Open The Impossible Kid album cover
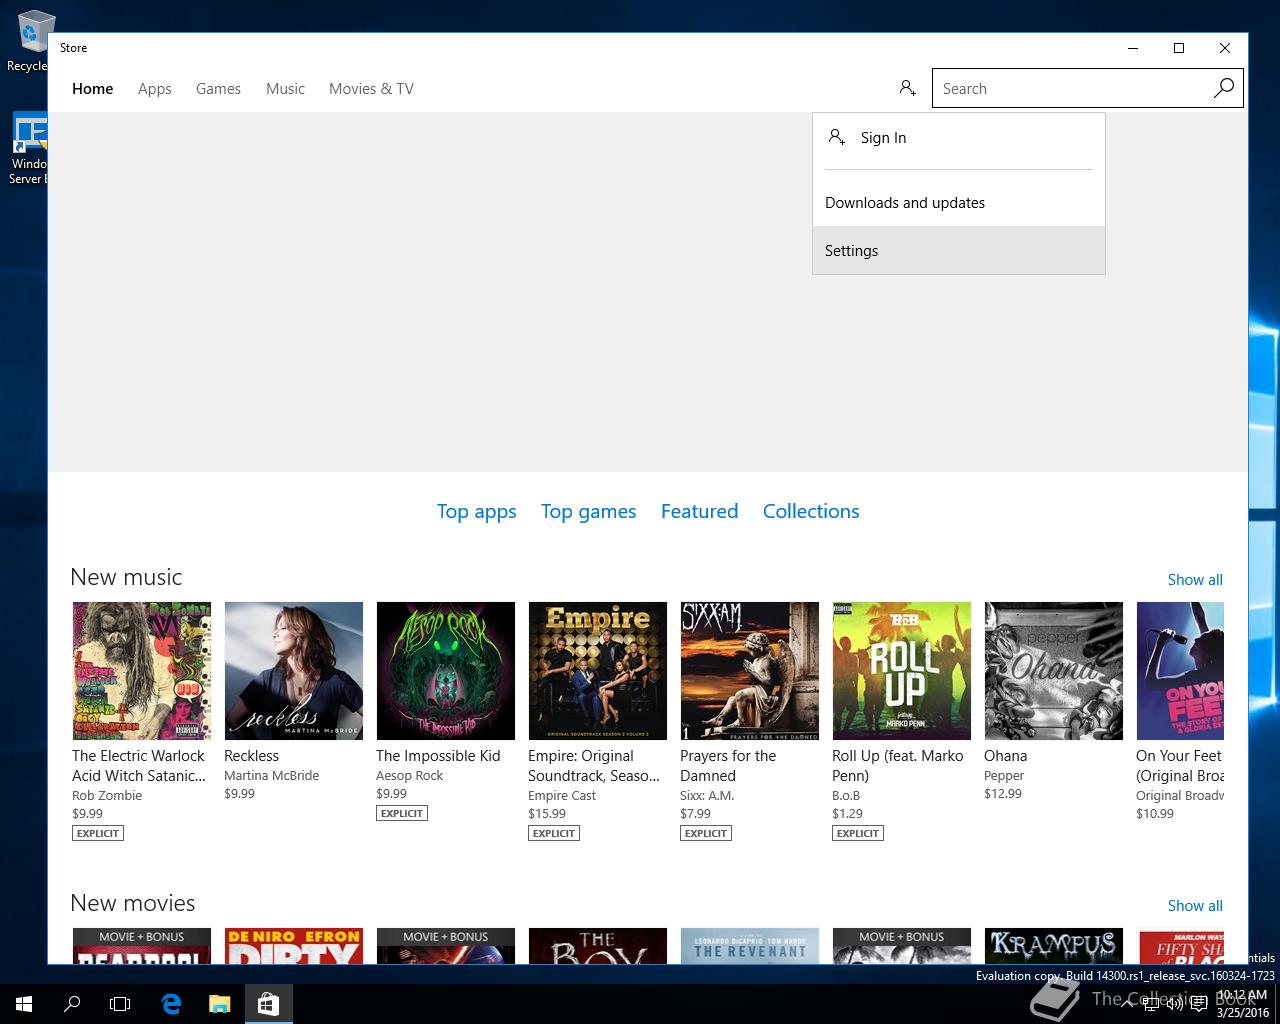 [x=446, y=671]
